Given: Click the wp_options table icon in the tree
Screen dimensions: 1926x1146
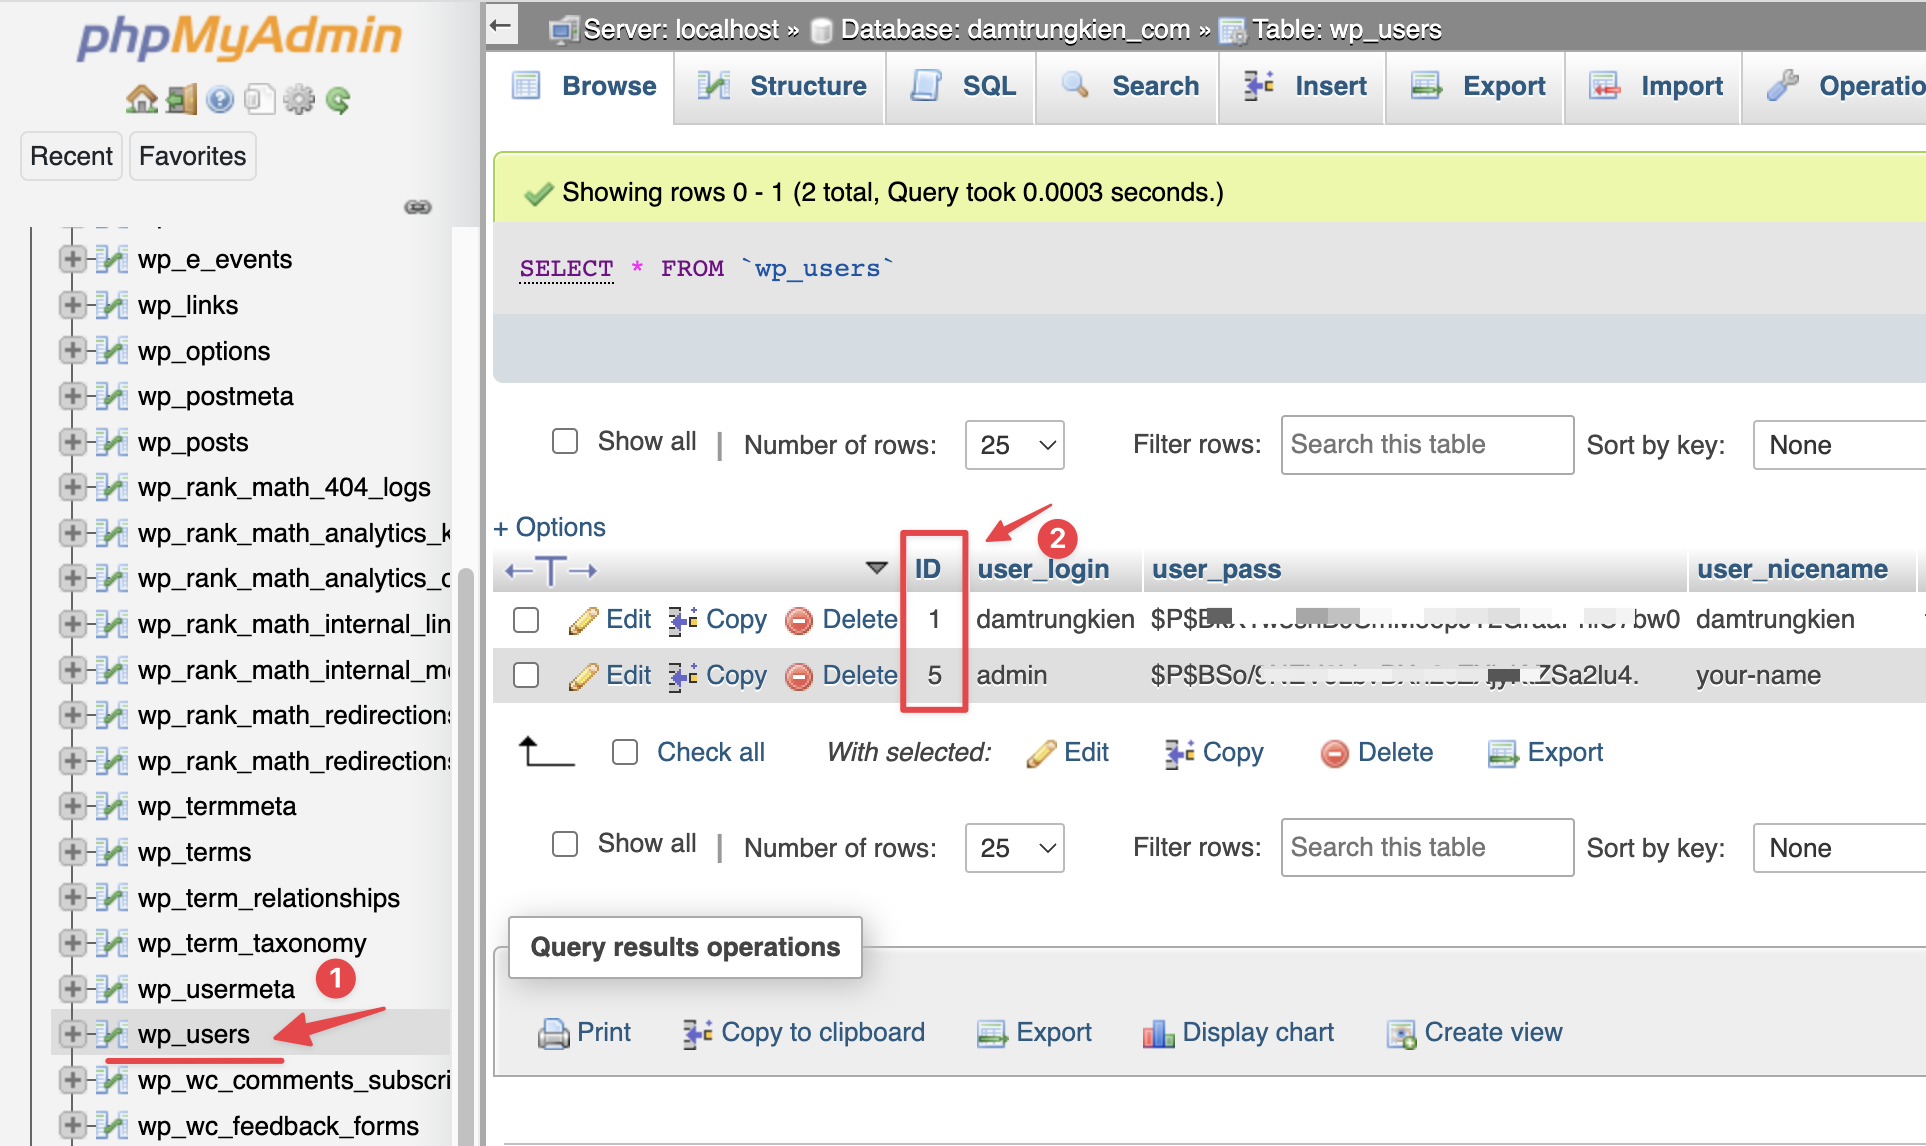Looking at the screenshot, I should point(113,351).
